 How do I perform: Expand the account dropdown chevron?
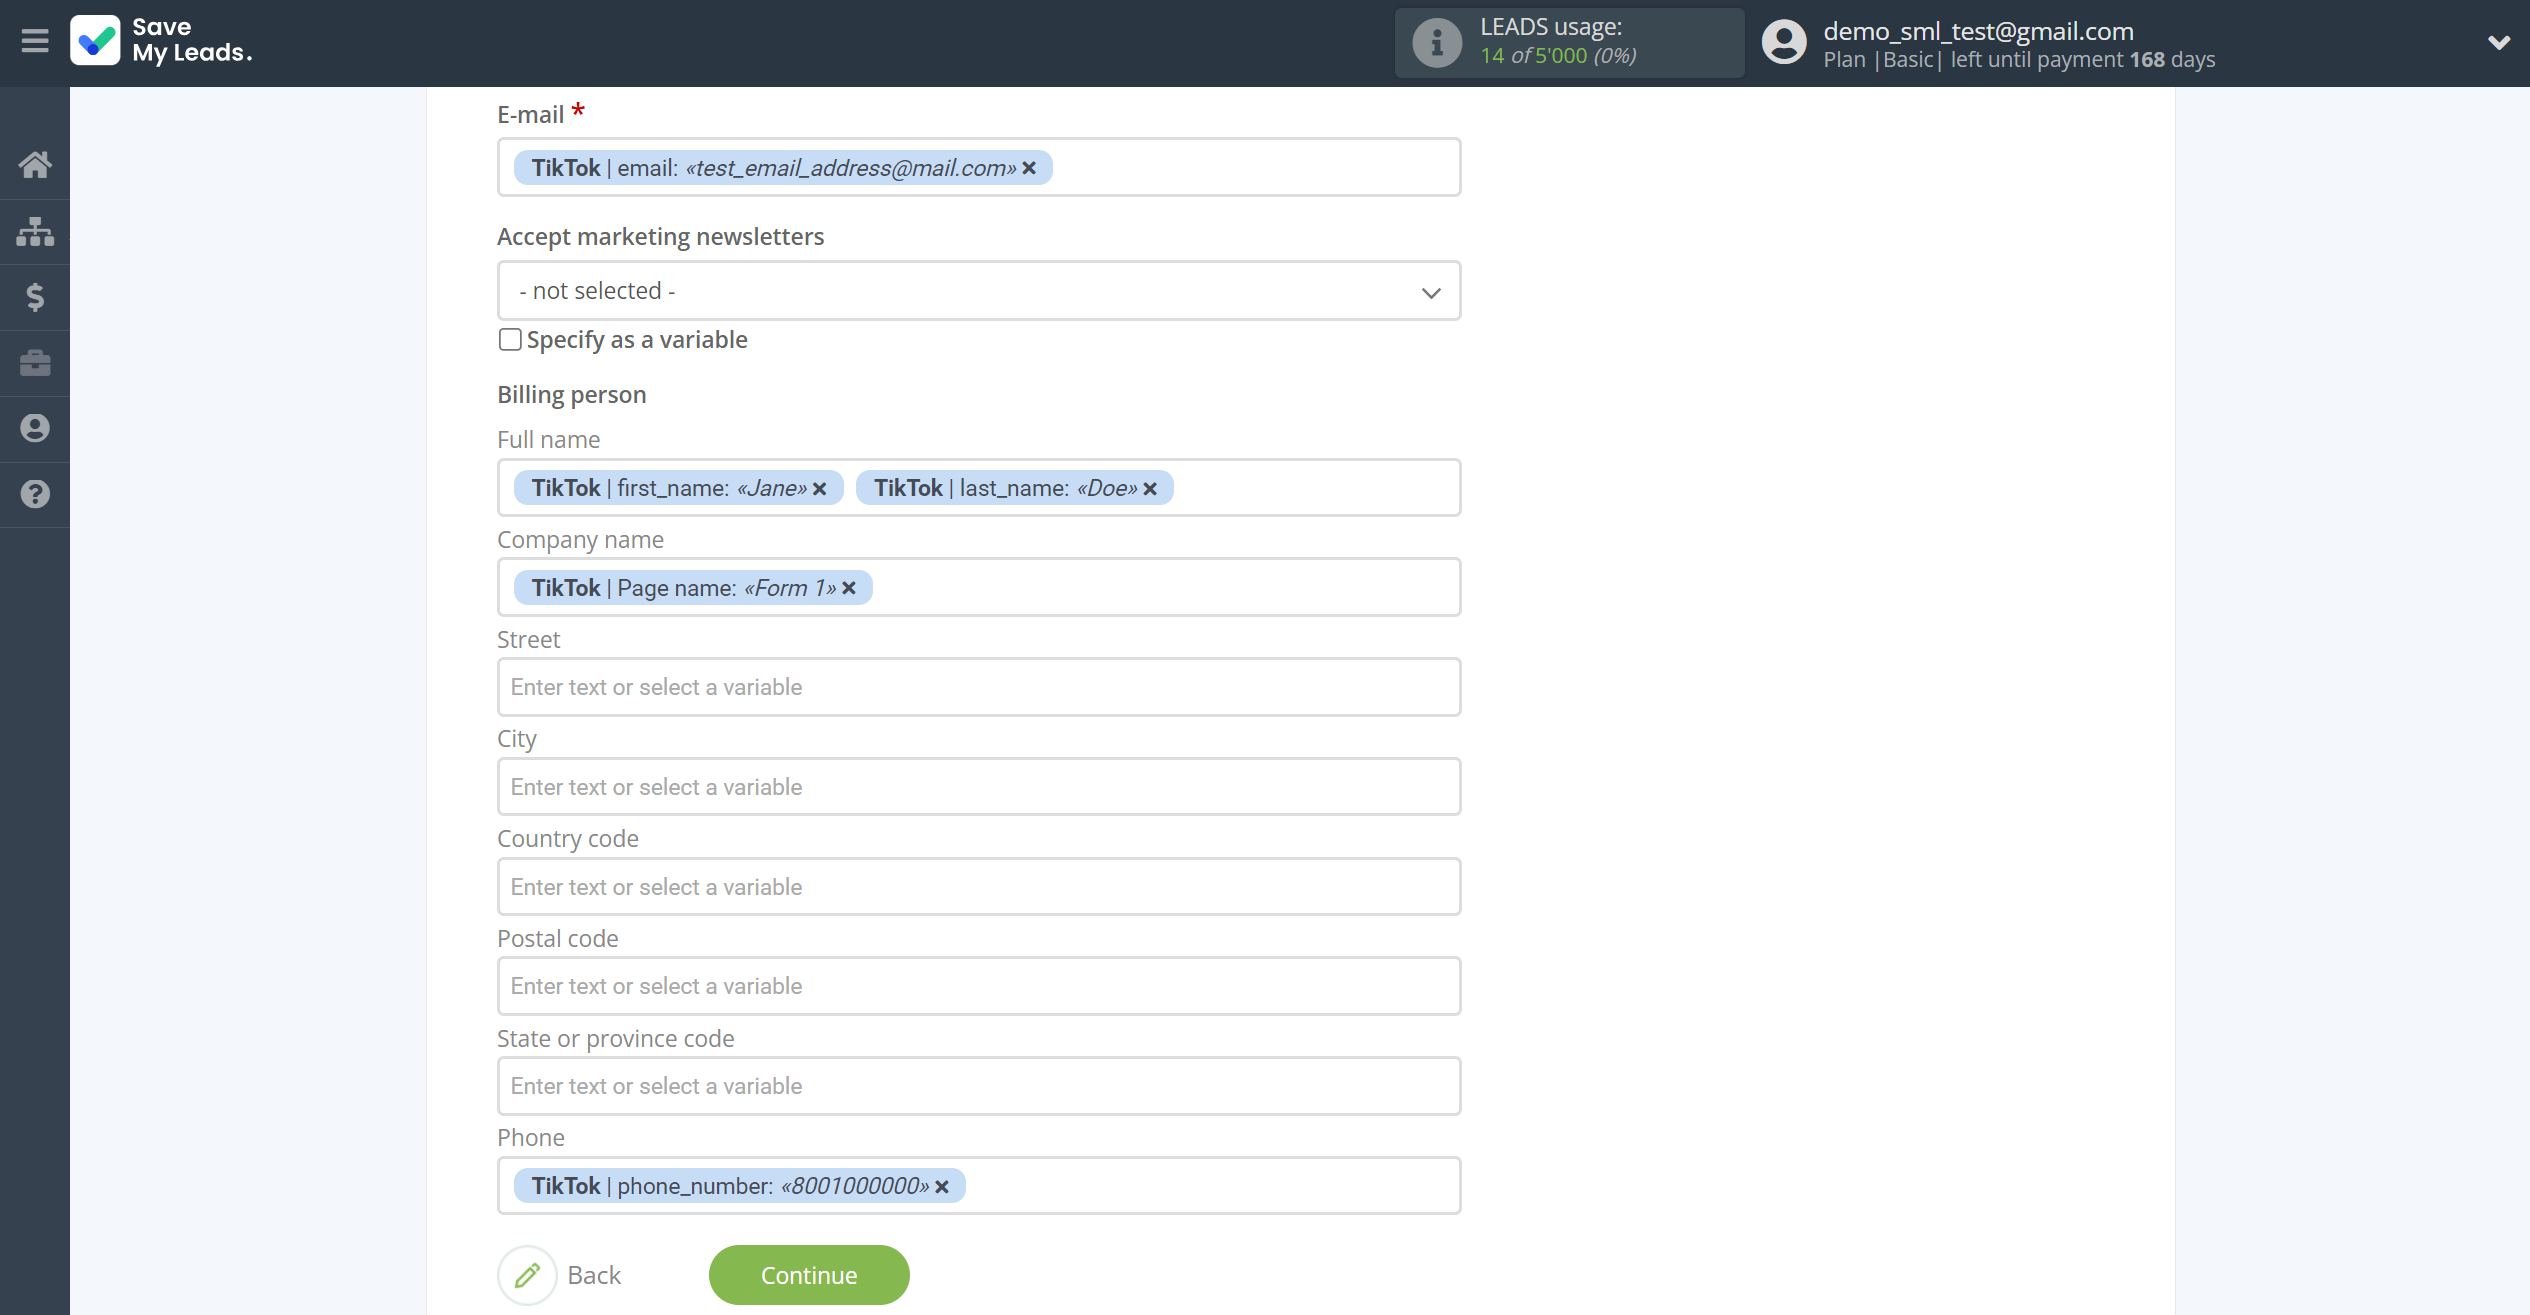2498,43
